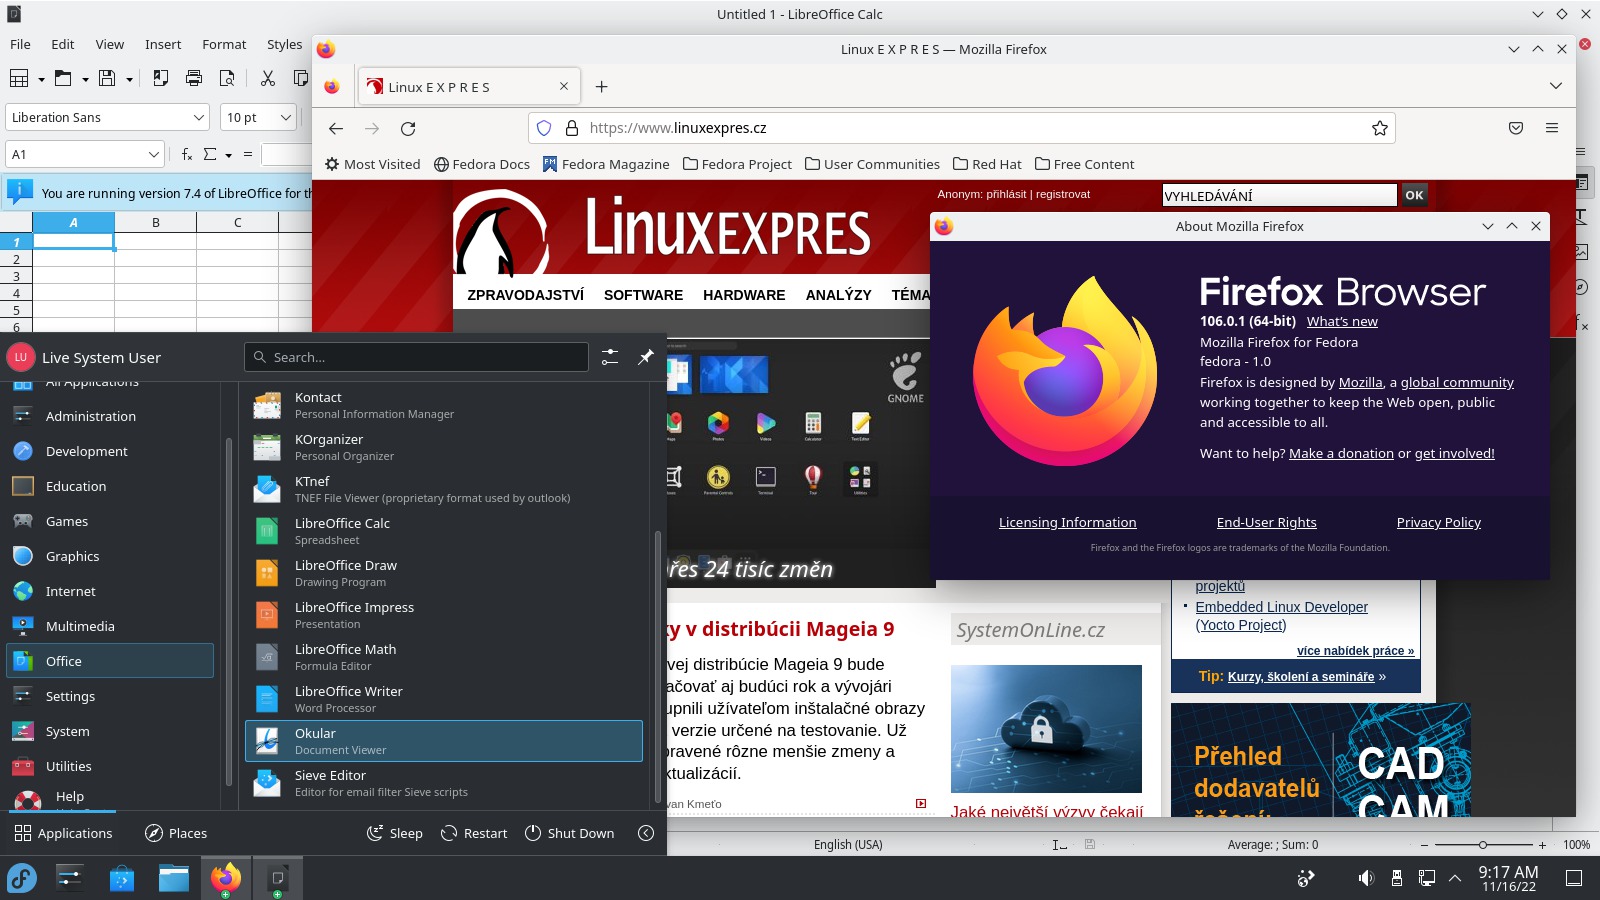Click the Save to Pocket icon
Screen dimensions: 1600x900
pyautogui.click(x=1516, y=128)
